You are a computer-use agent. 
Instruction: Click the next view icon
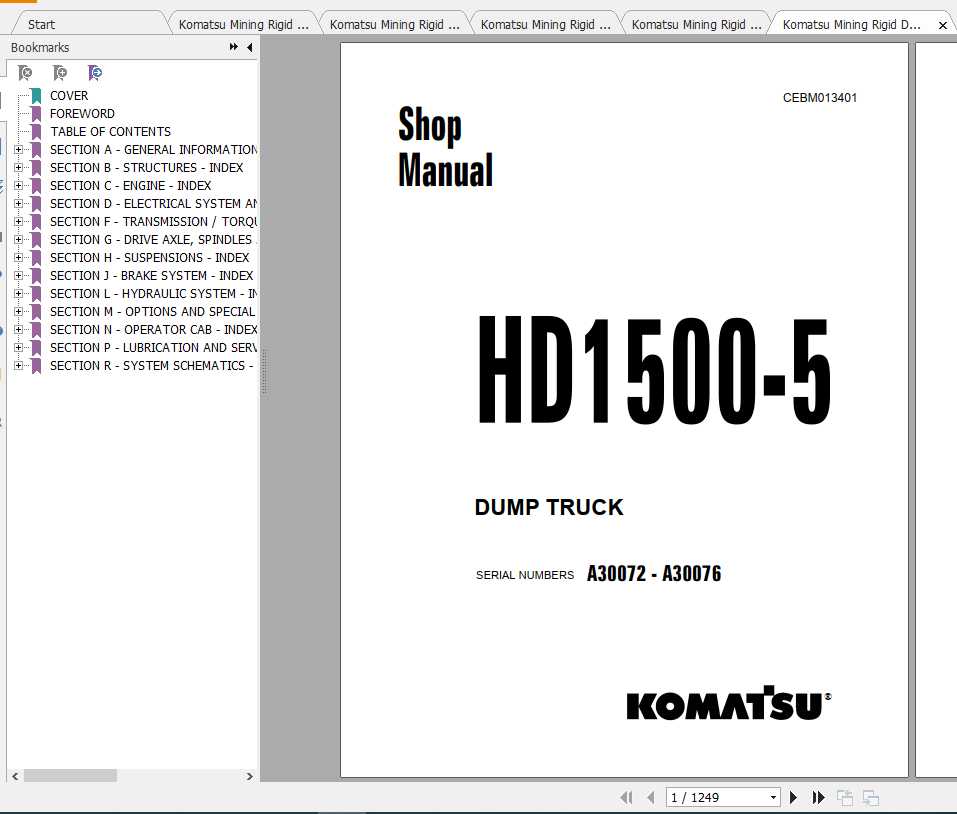870,798
